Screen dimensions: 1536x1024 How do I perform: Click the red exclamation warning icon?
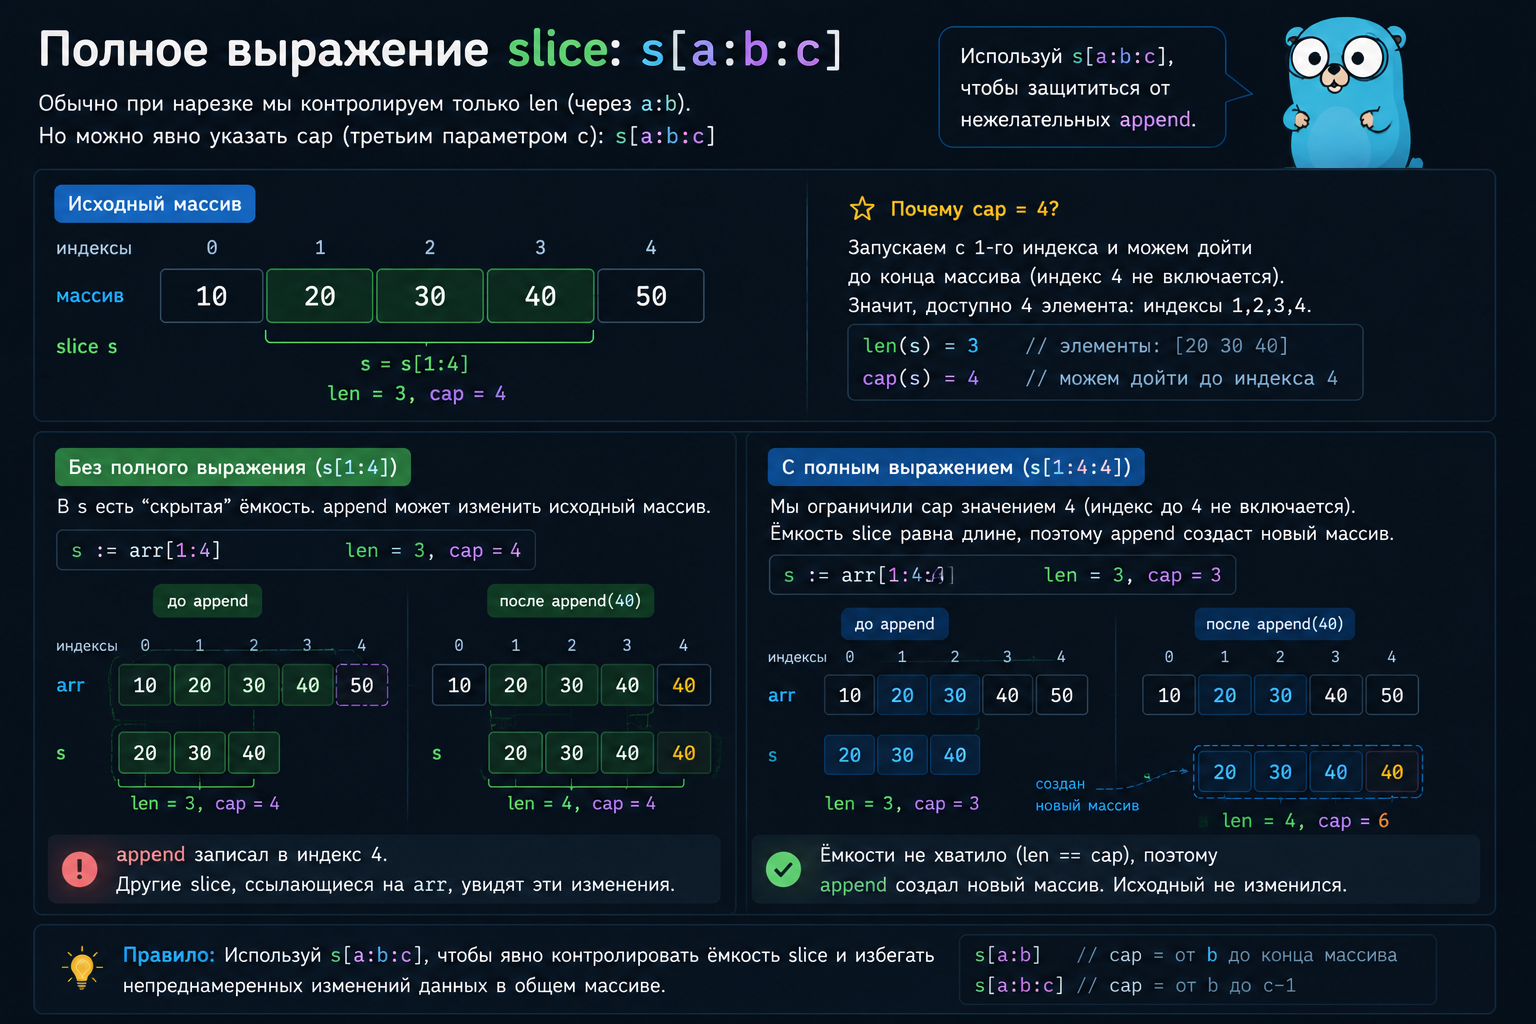coord(80,869)
